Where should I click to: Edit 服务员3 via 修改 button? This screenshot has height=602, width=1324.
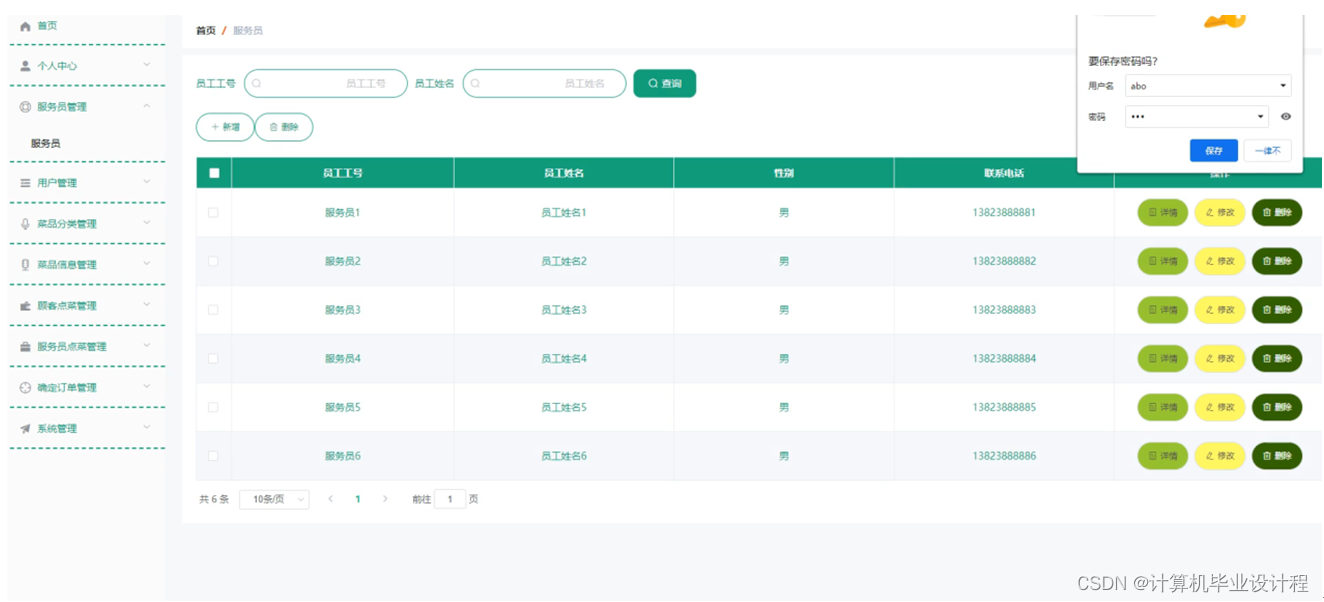point(1220,310)
